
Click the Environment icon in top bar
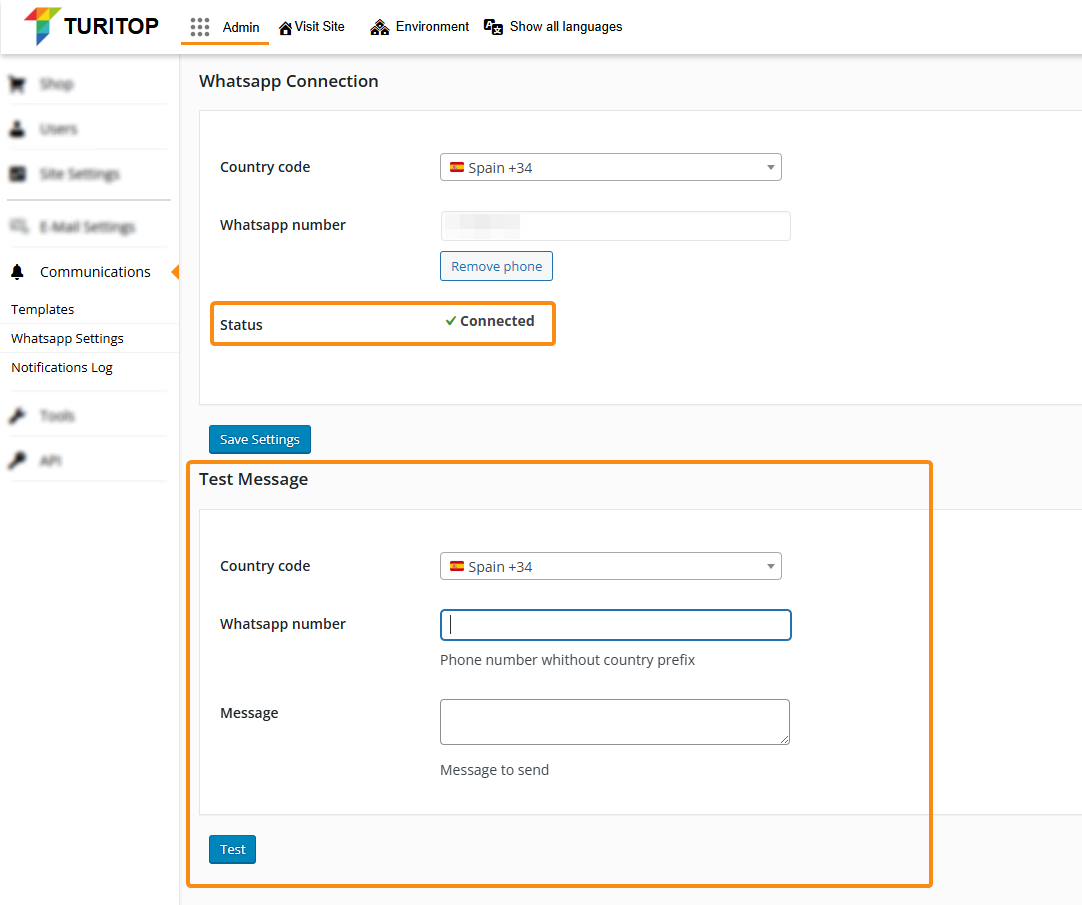379,27
